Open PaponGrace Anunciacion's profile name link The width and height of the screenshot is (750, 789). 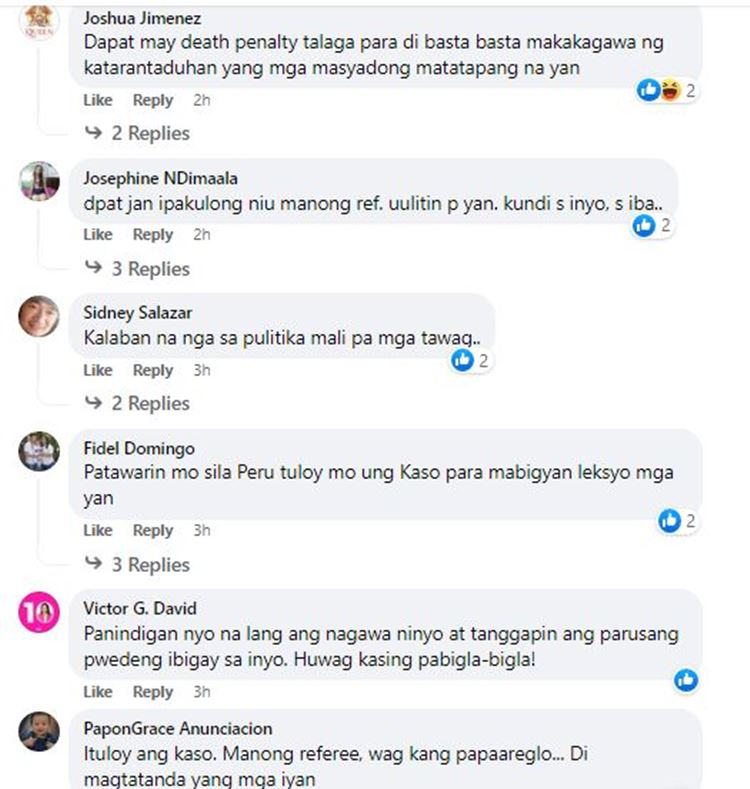click(178, 729)
